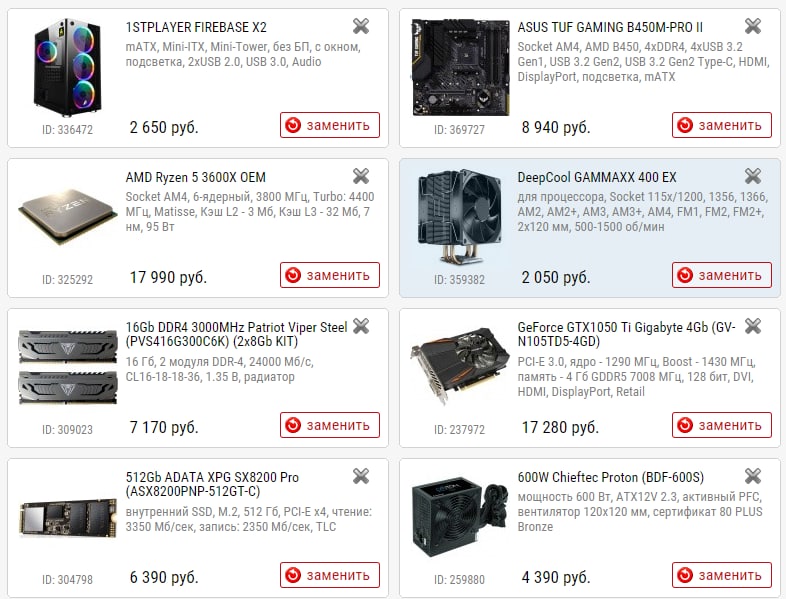
Task: Remove Chieftec Proton 600W power supply
Action: 753,476
